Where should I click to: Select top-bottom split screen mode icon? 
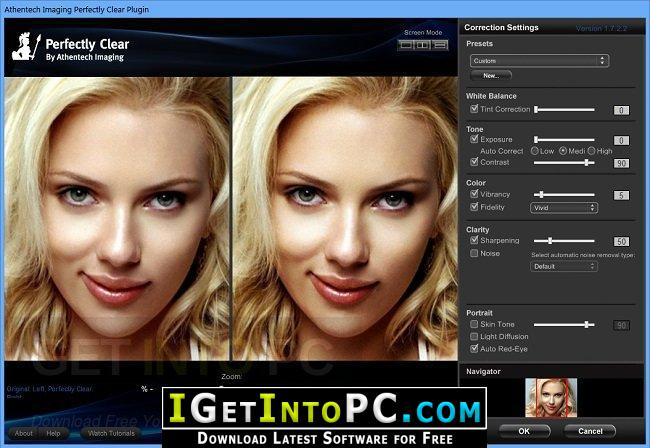coord(440,45)
